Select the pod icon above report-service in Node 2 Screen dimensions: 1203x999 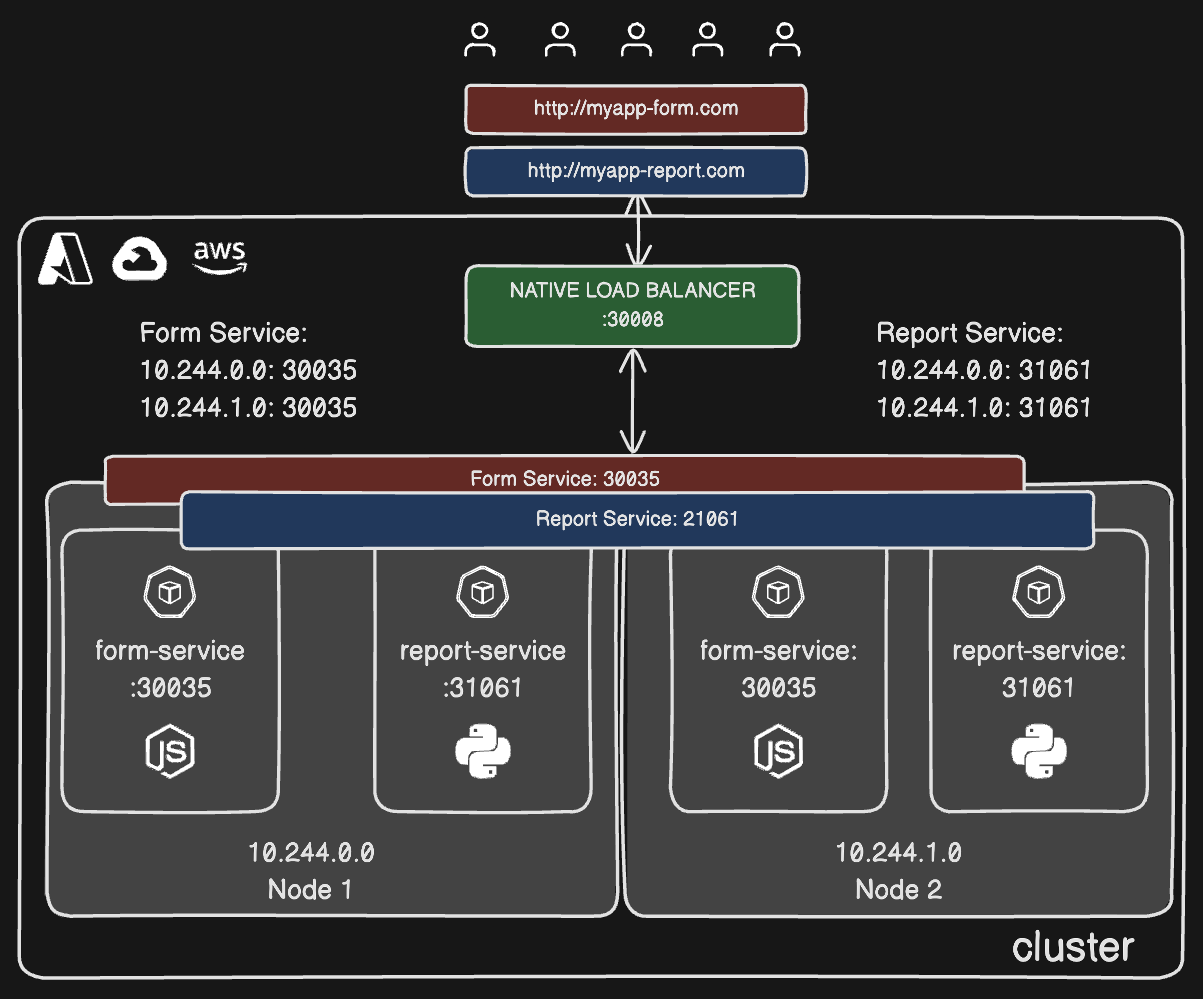pos(1039,593)
